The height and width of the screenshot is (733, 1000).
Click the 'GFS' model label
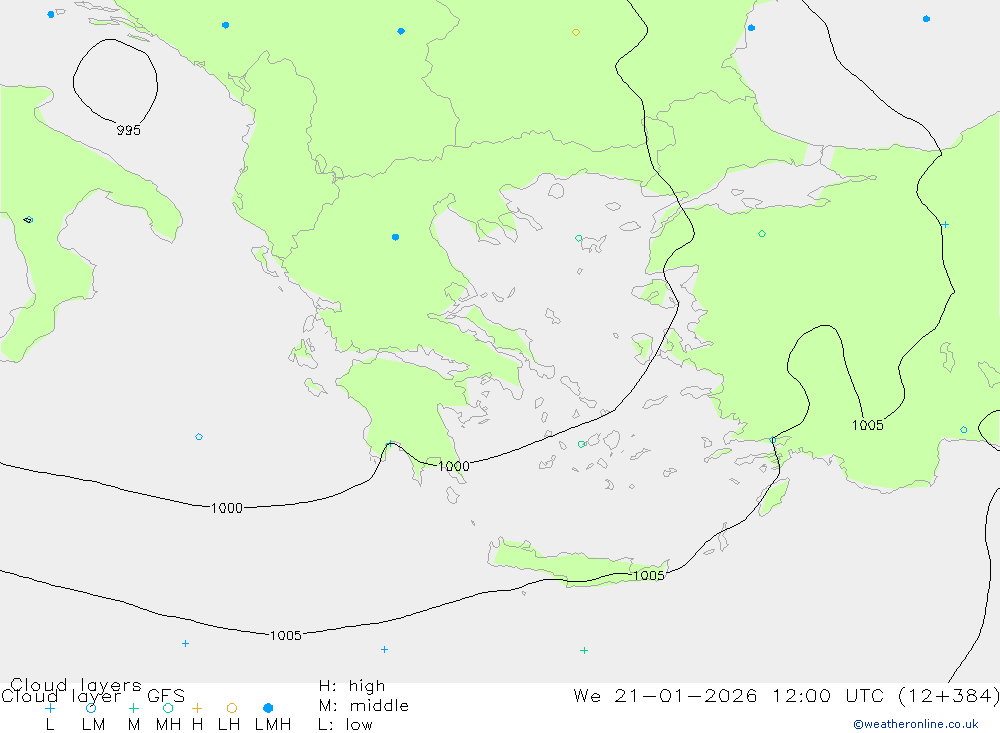point(166,696)
